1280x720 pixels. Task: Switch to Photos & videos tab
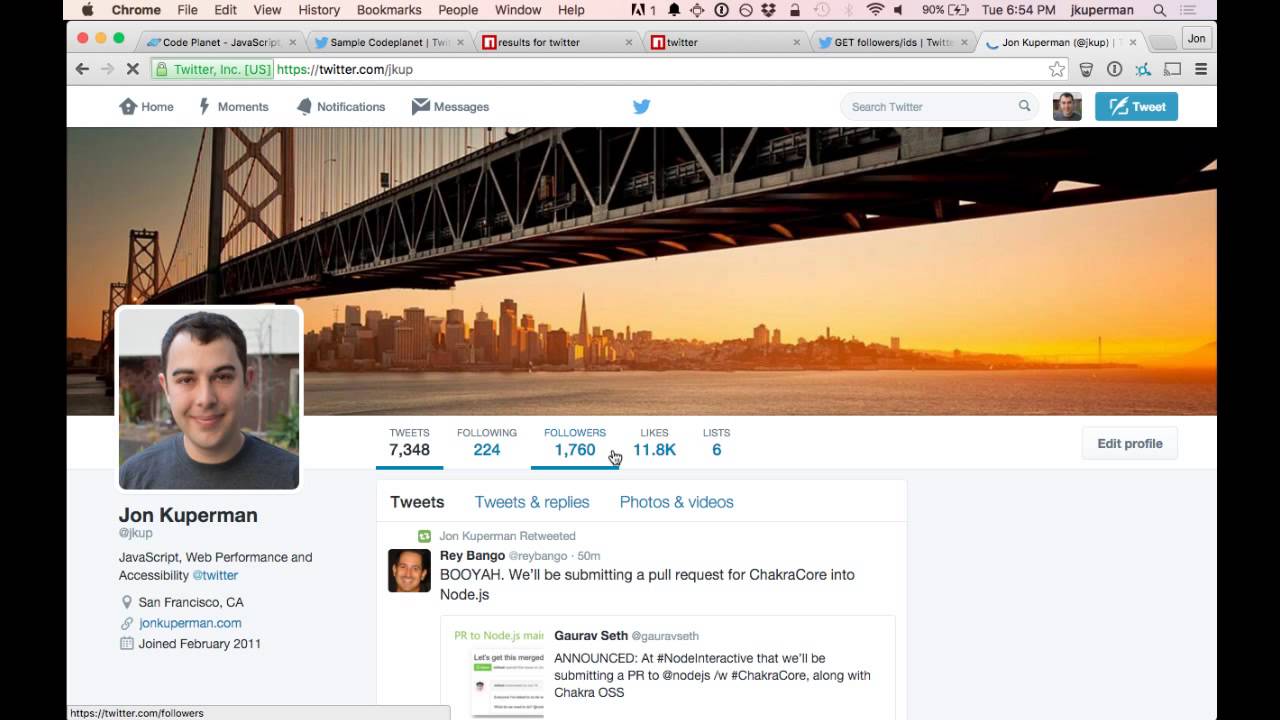677,502
